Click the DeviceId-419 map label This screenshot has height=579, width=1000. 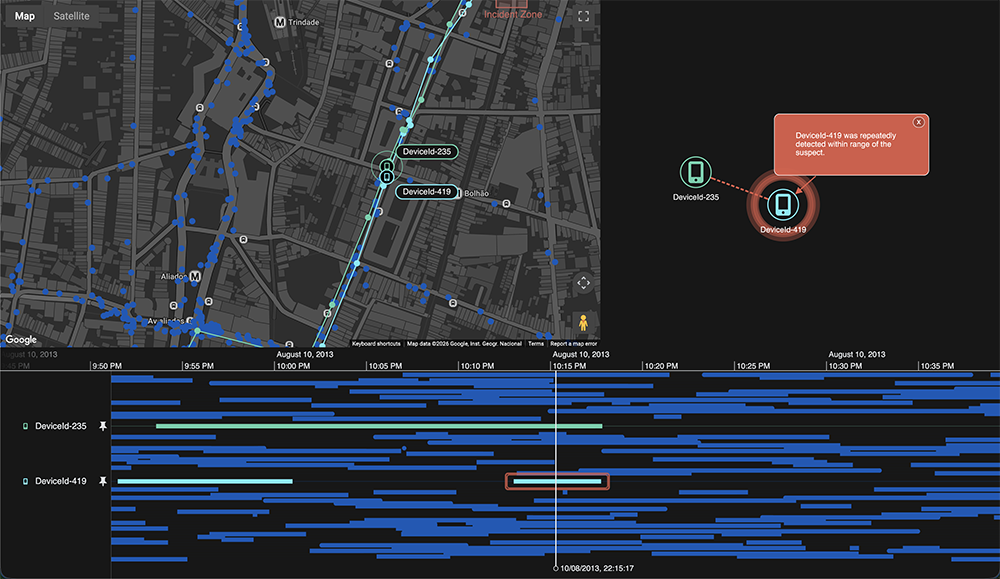coord(427,192)
